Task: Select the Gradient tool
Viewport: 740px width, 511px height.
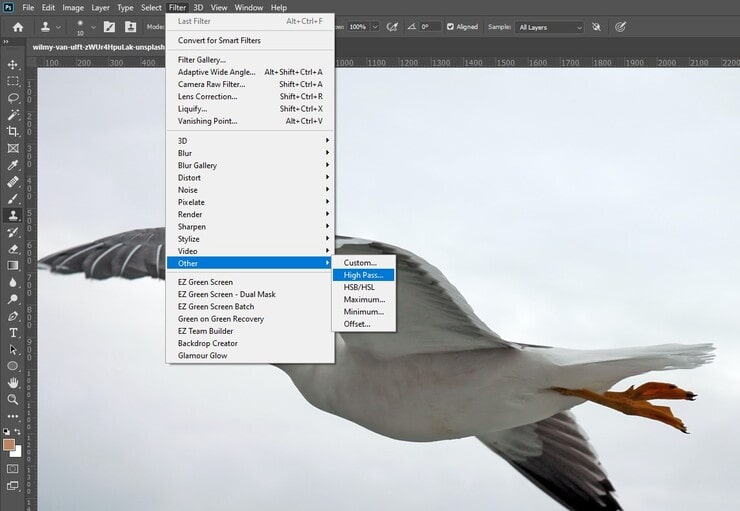Action: [x=13, y=266]
